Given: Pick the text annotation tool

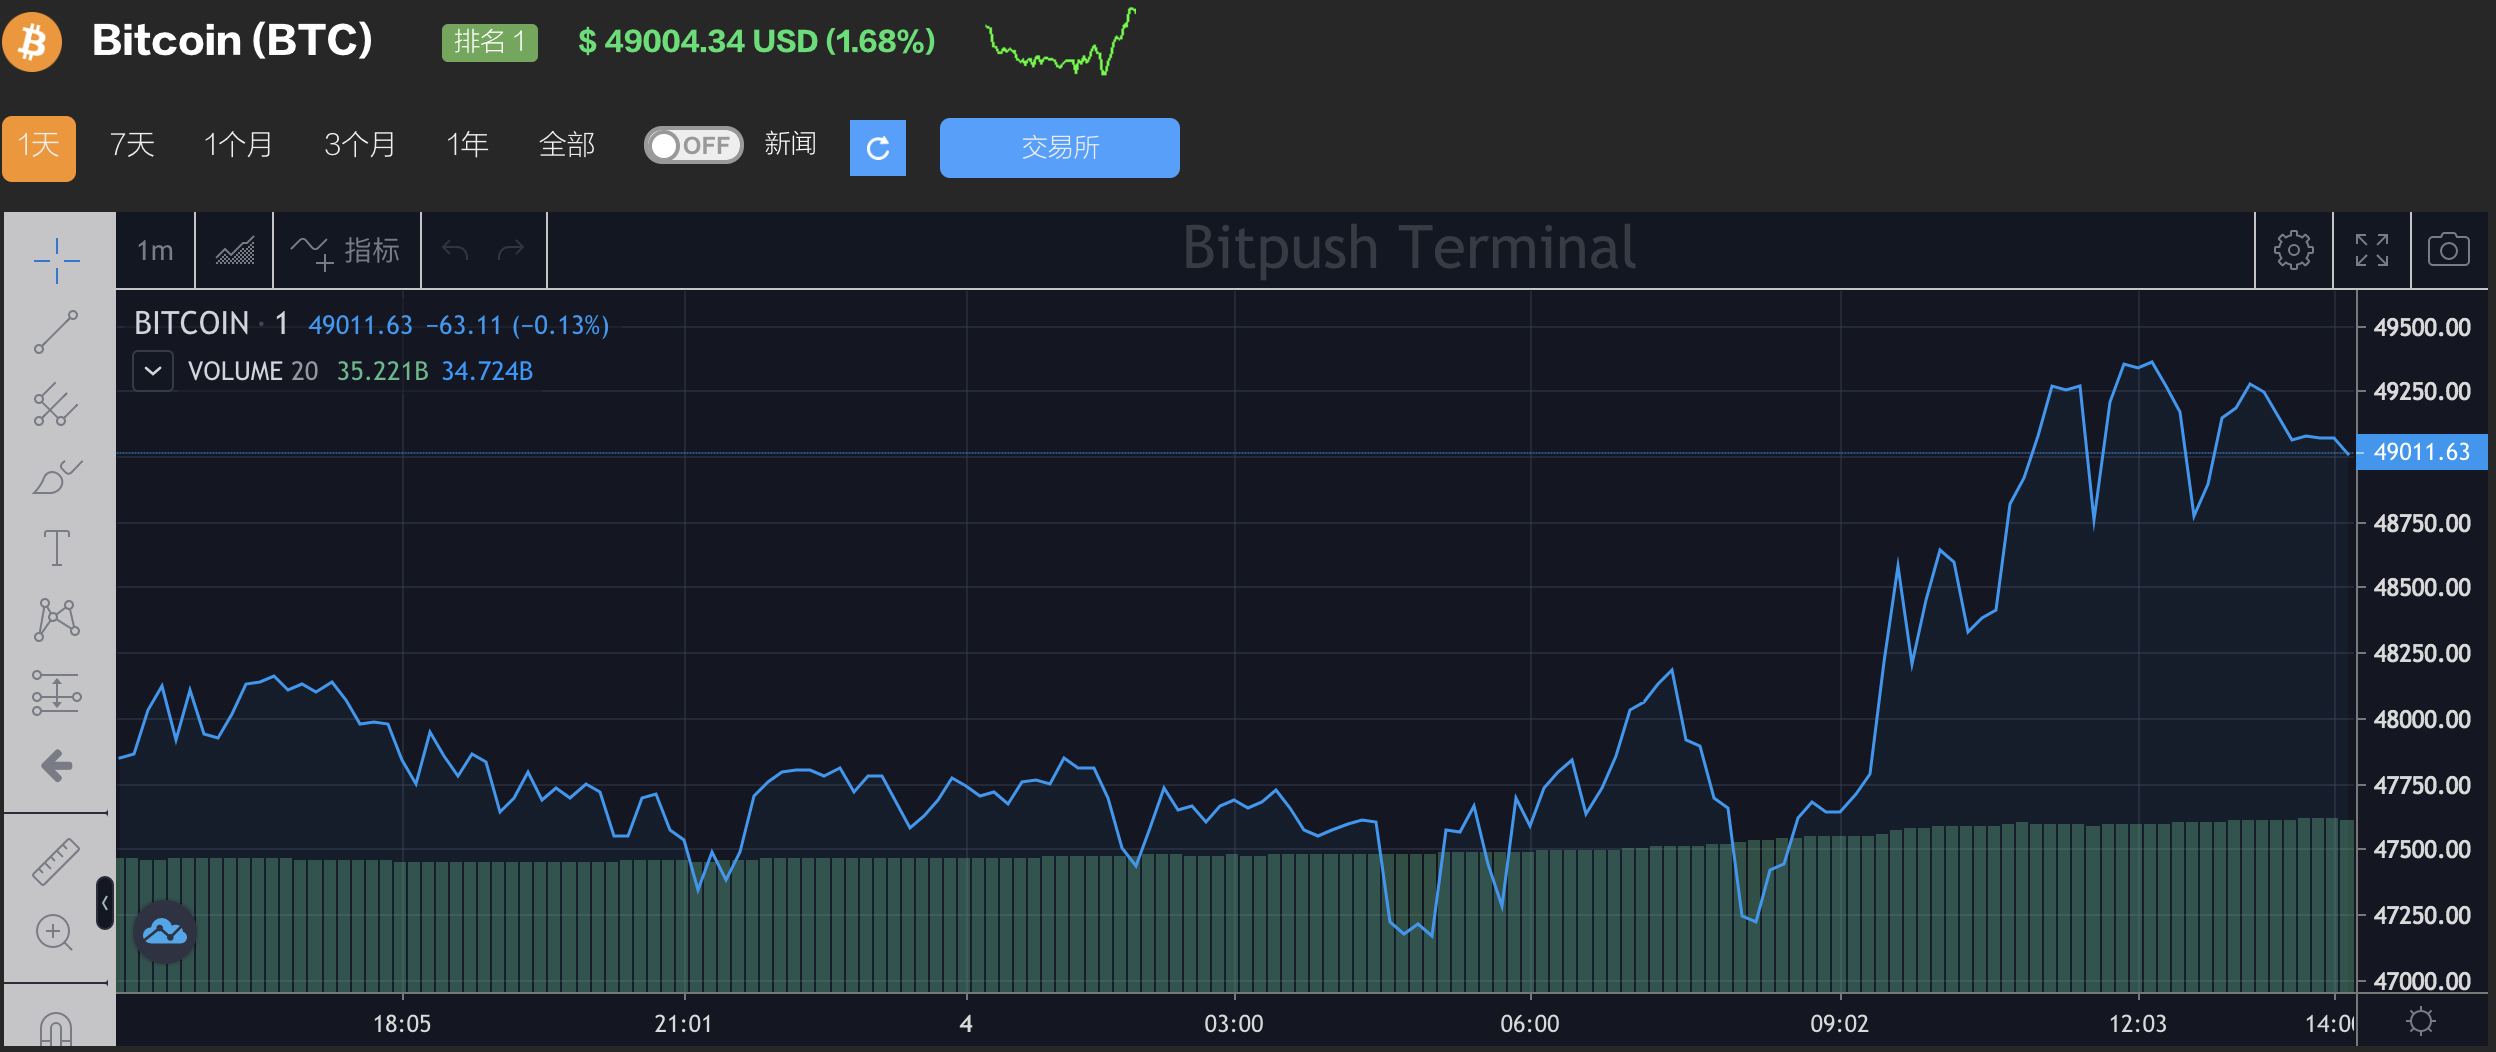Looking at the screenshot, I should (56, 548).
